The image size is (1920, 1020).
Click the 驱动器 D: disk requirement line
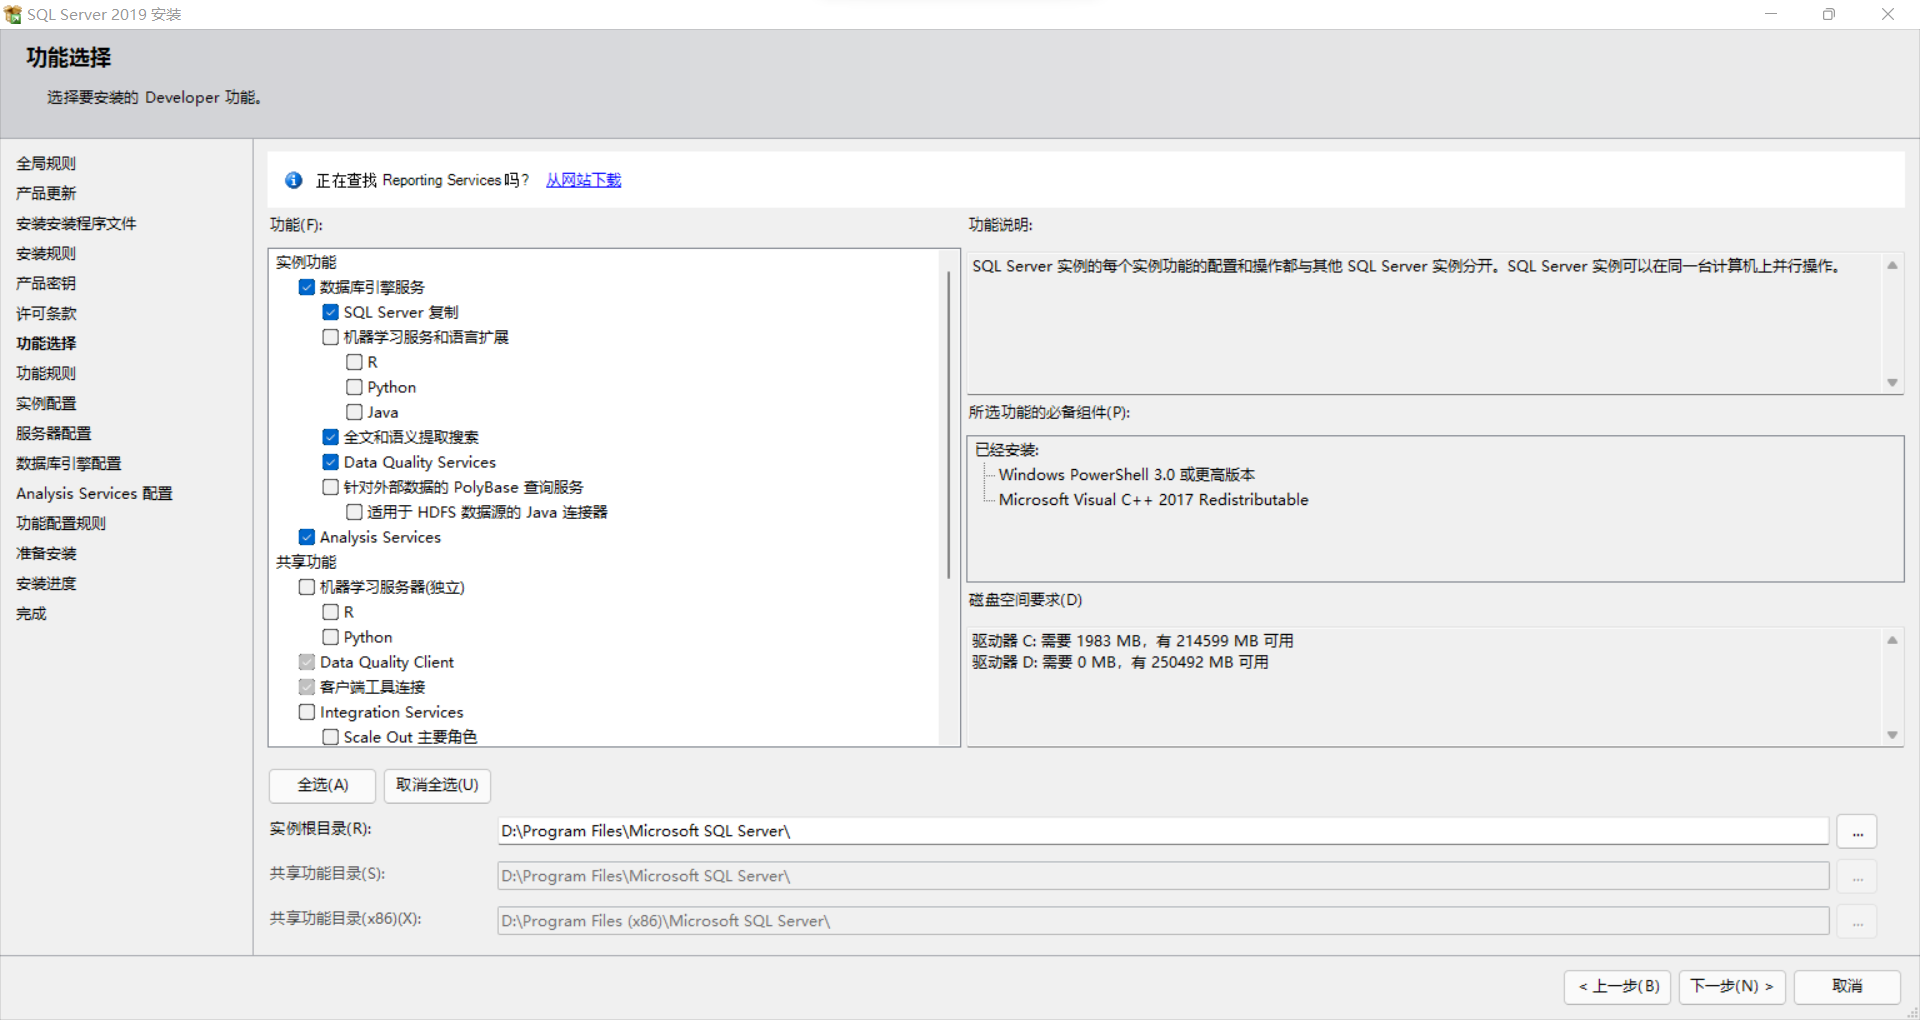pos(1120,662)
